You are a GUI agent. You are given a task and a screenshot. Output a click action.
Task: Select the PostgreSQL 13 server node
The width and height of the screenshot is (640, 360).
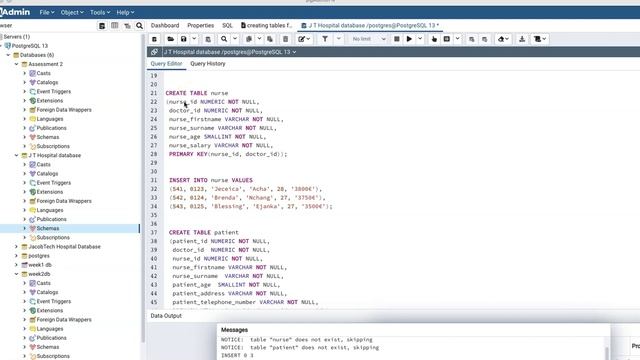(x=29, y=46)
